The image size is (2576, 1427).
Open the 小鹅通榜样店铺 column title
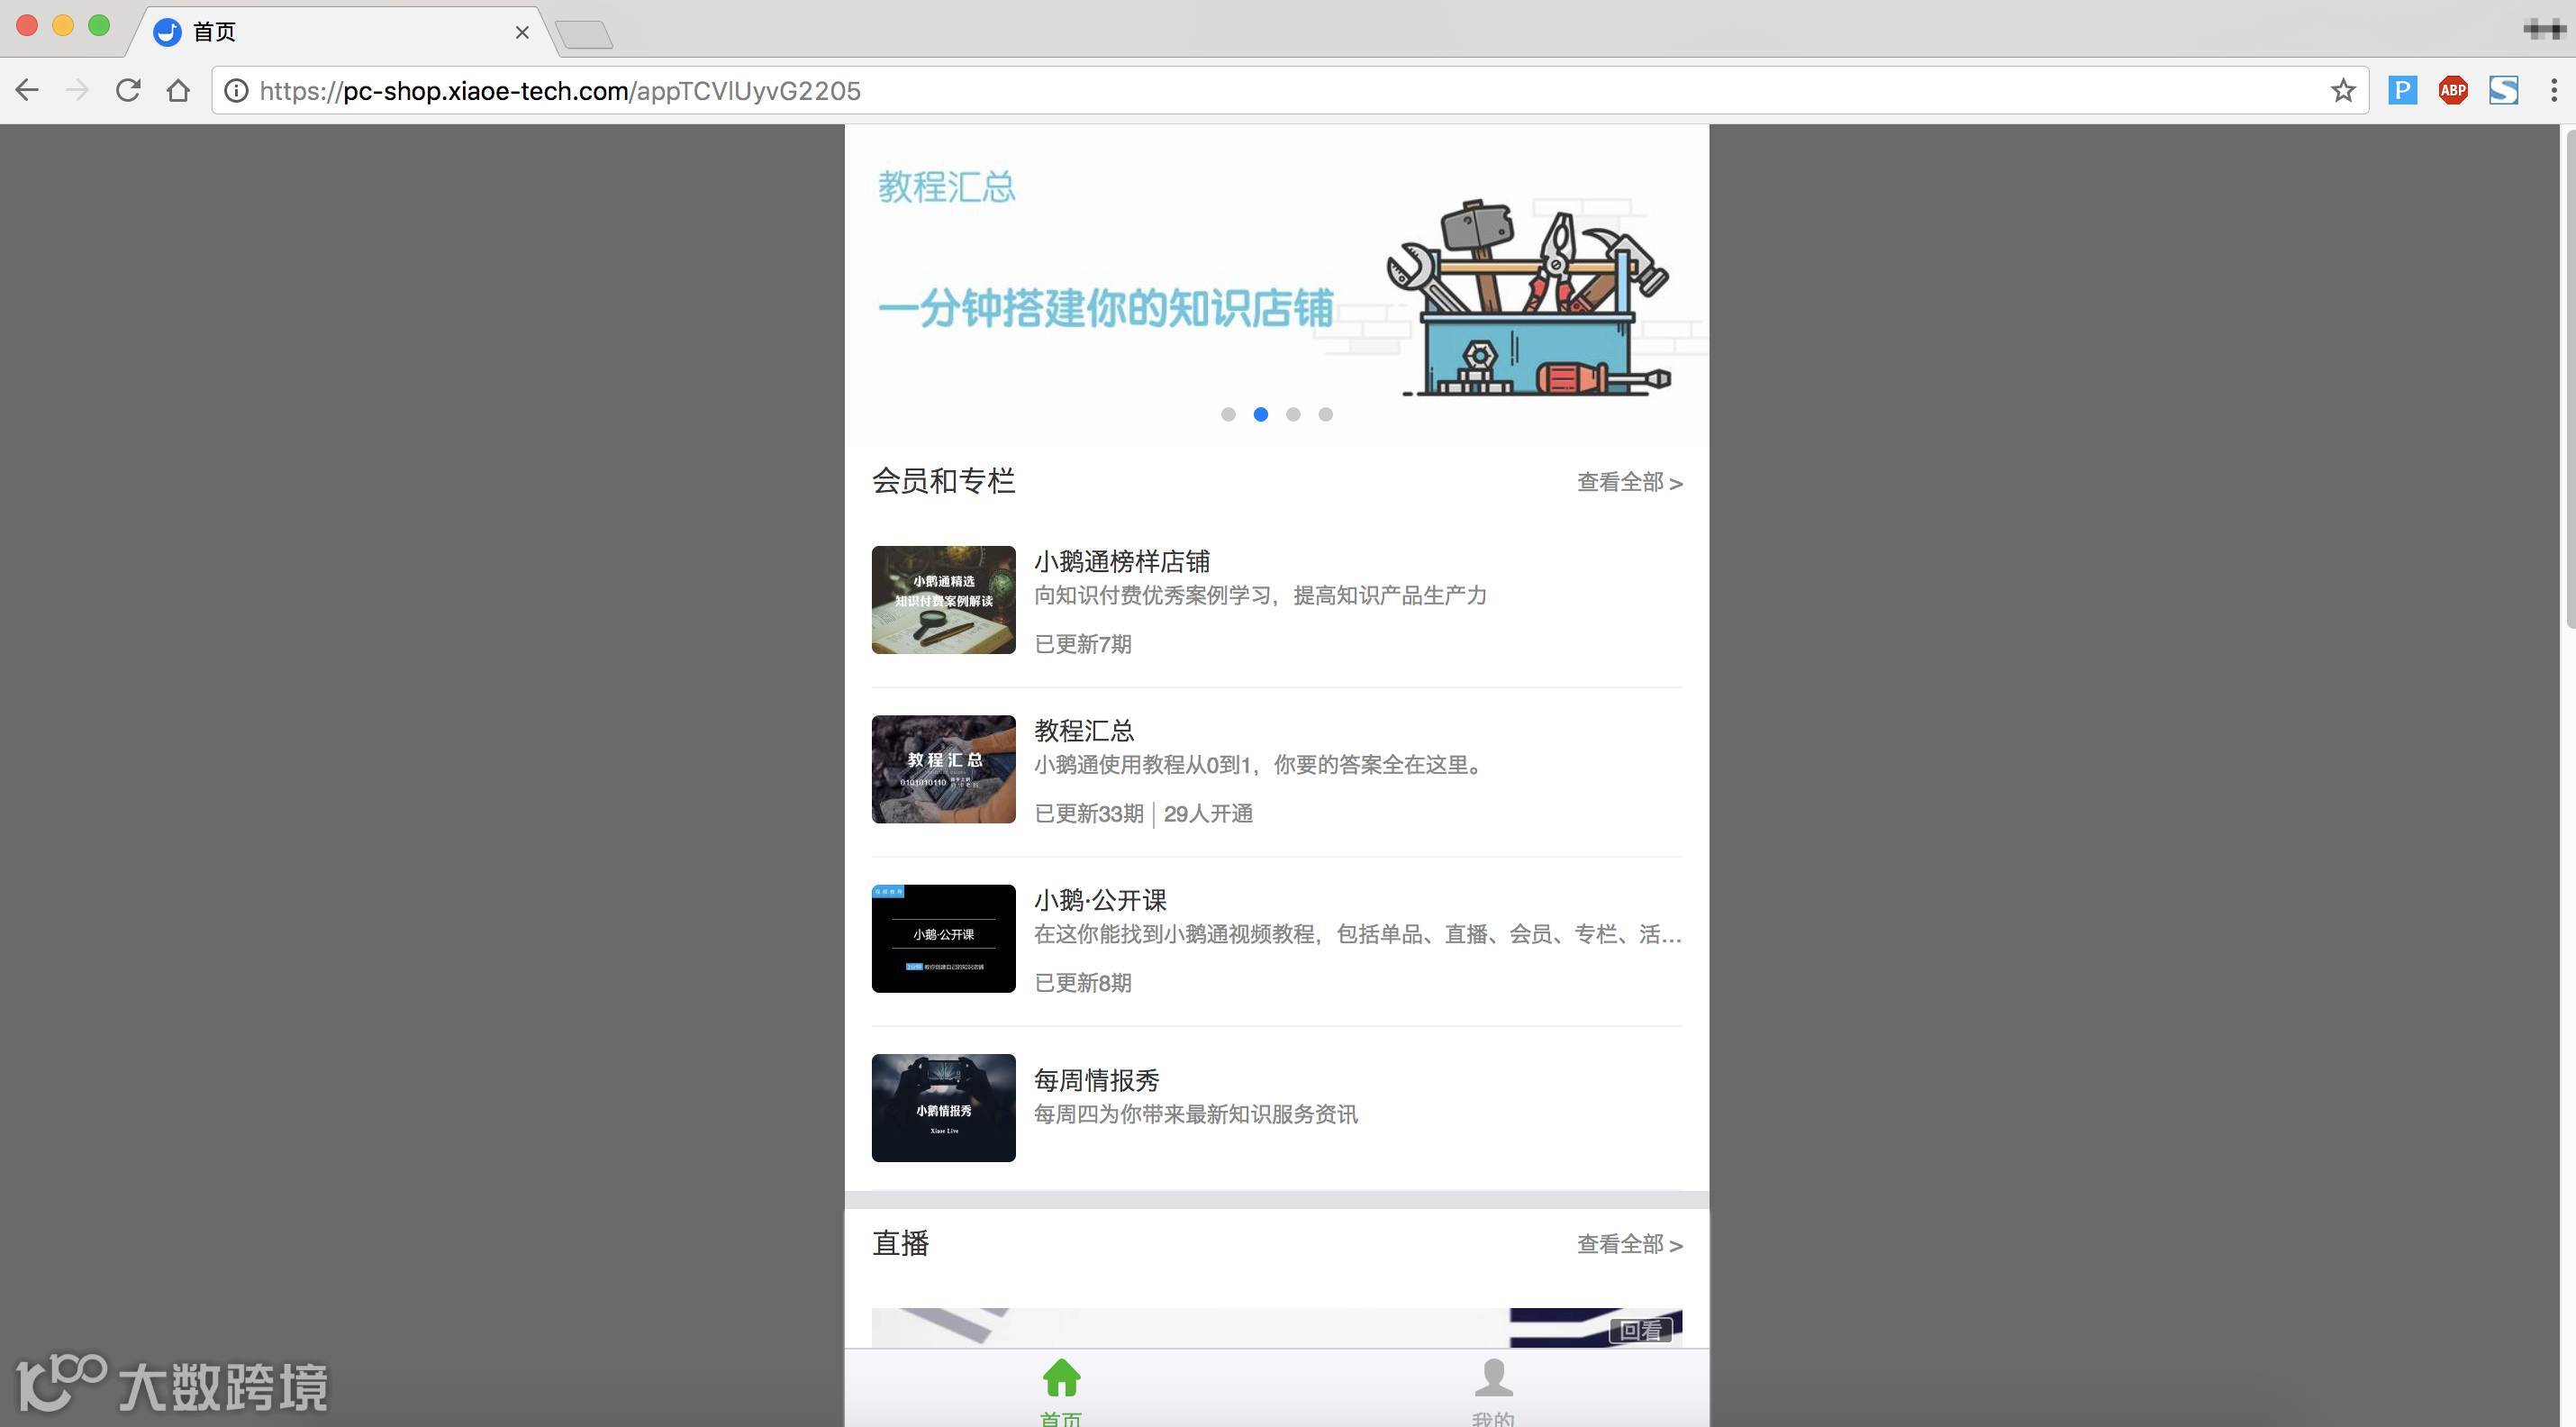(x=1121, y=562)
